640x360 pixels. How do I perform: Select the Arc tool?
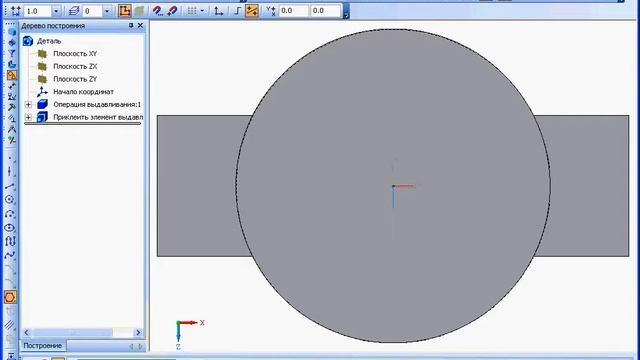point(10,214)
